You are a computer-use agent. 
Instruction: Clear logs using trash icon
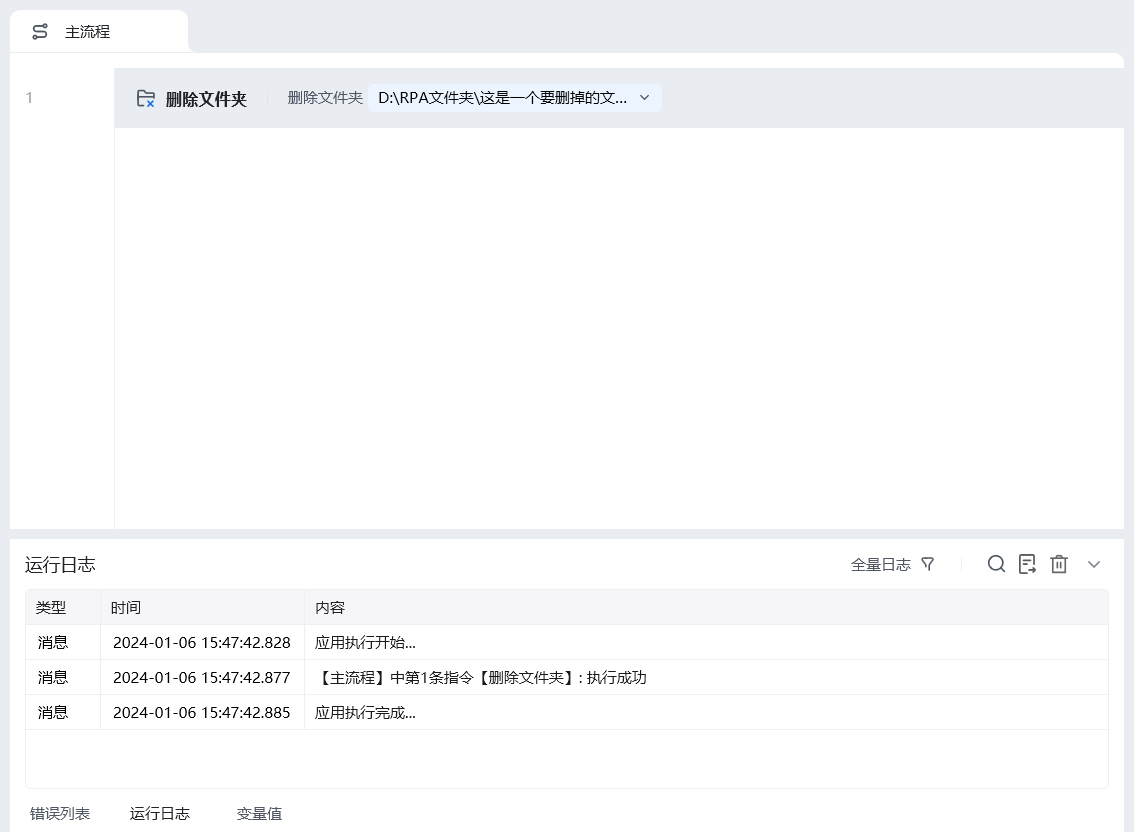pyautogui.click(x=1058, y=564)
